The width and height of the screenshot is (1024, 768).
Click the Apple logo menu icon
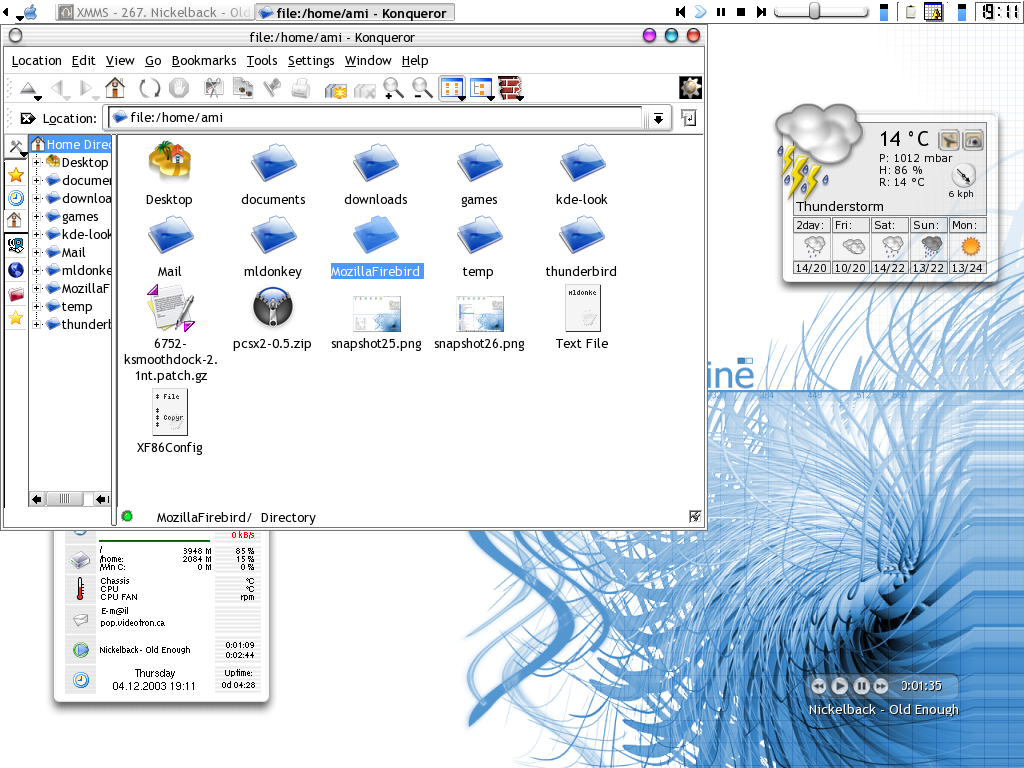[x=30, y=12]
